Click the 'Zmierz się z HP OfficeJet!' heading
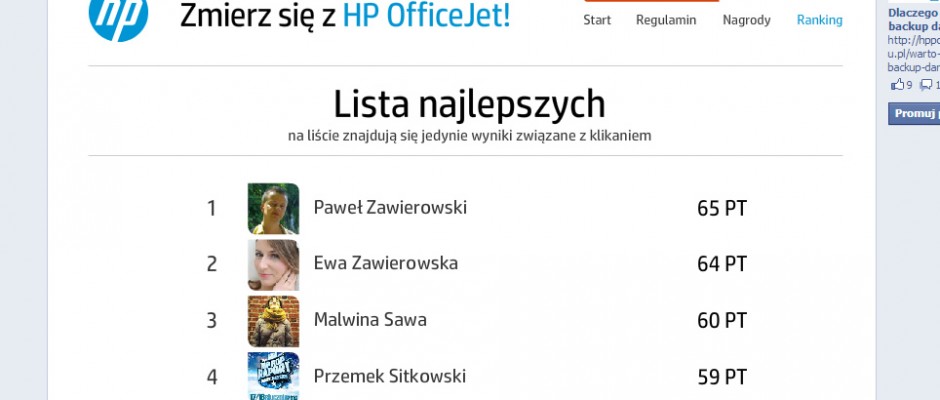The height and width of the screenshot is (400, 940). coord(345,16)
